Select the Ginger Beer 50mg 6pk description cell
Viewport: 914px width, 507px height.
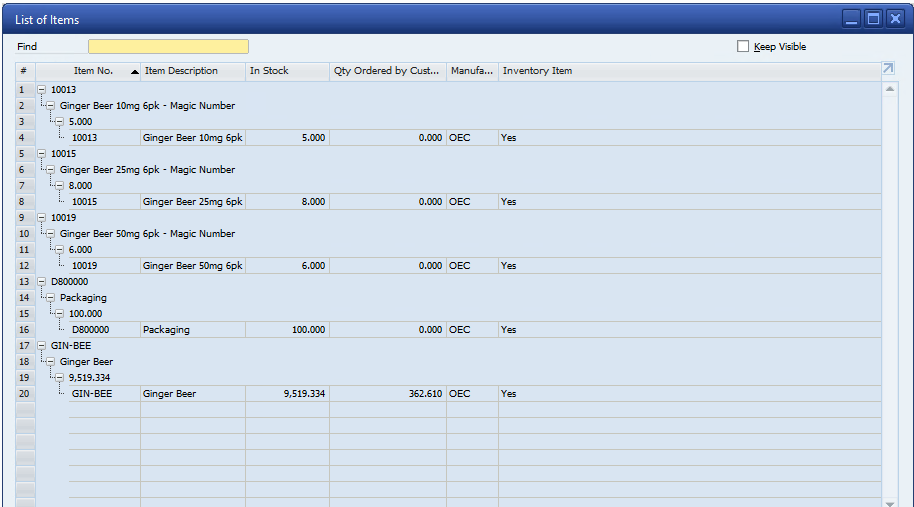pos(193,266)
